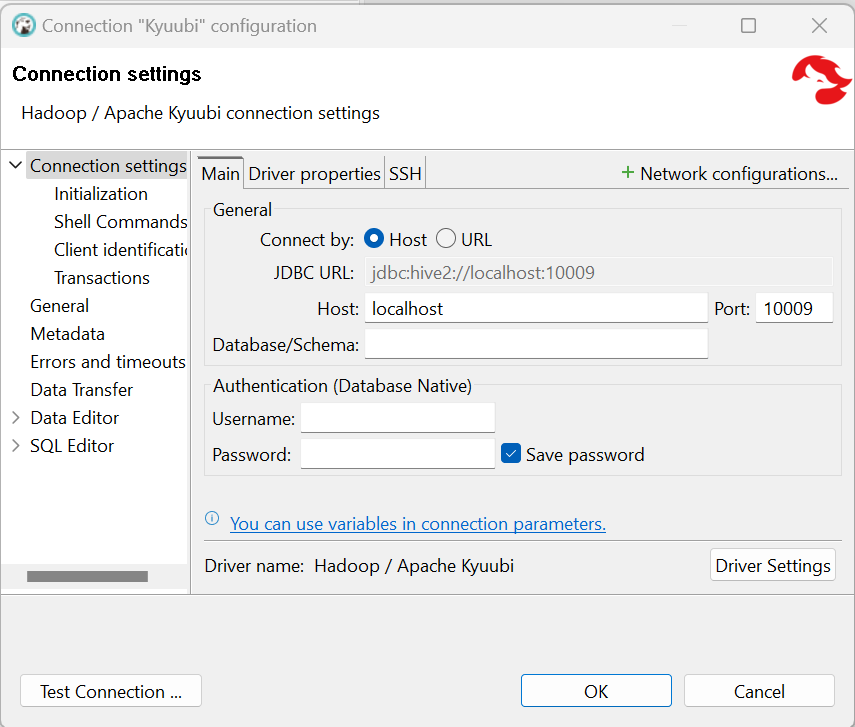The image size is (855, 727).
Task: Switch to the Main tab
Action: 220,173
